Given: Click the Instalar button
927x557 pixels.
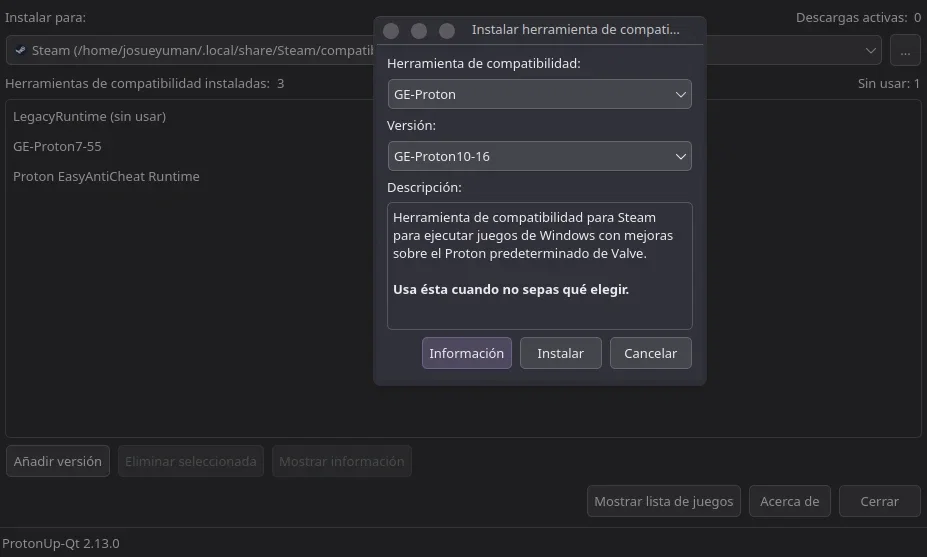Looking at the screenshot, I should click(x=560, y=353).
